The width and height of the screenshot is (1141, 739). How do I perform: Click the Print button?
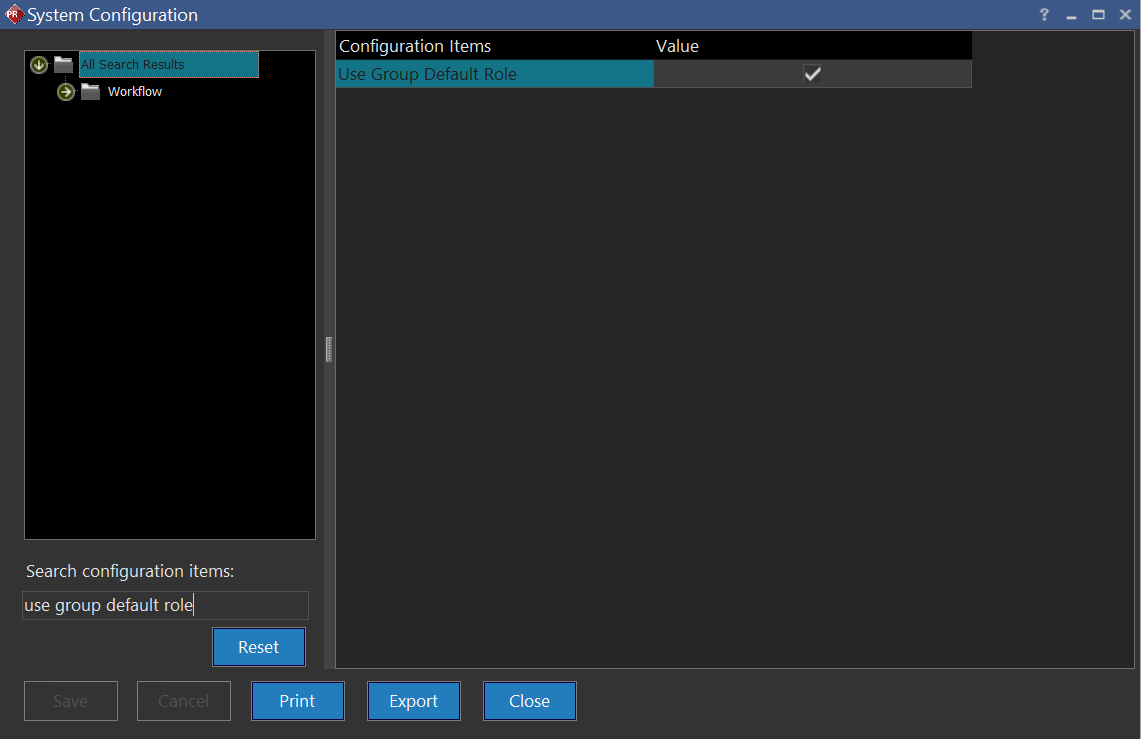[x=297, y=701]
